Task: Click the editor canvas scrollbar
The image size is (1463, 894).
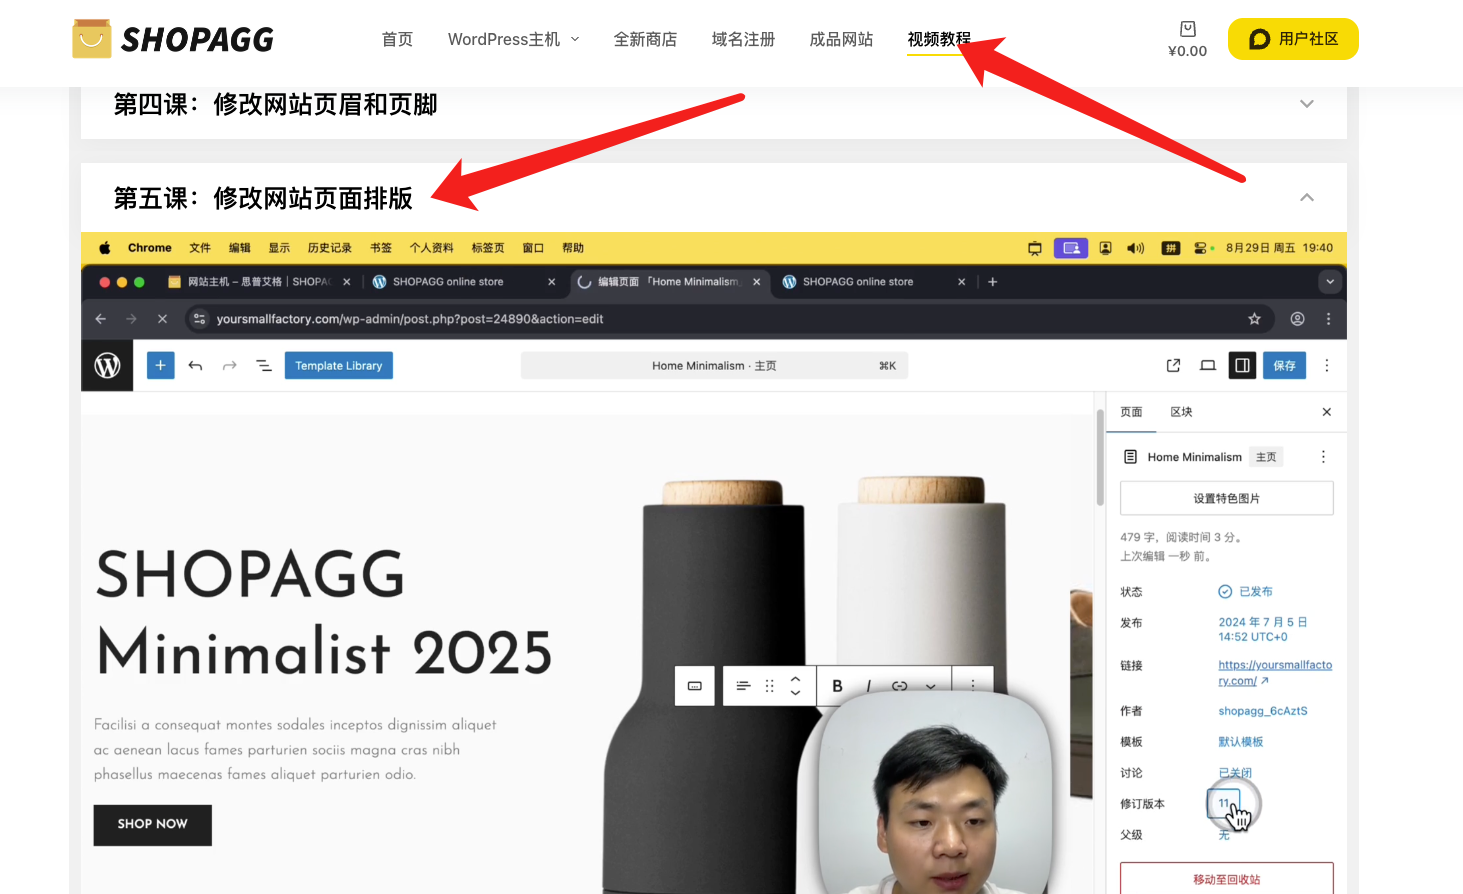Action: pyautogui.click(x=1100, y=457)
